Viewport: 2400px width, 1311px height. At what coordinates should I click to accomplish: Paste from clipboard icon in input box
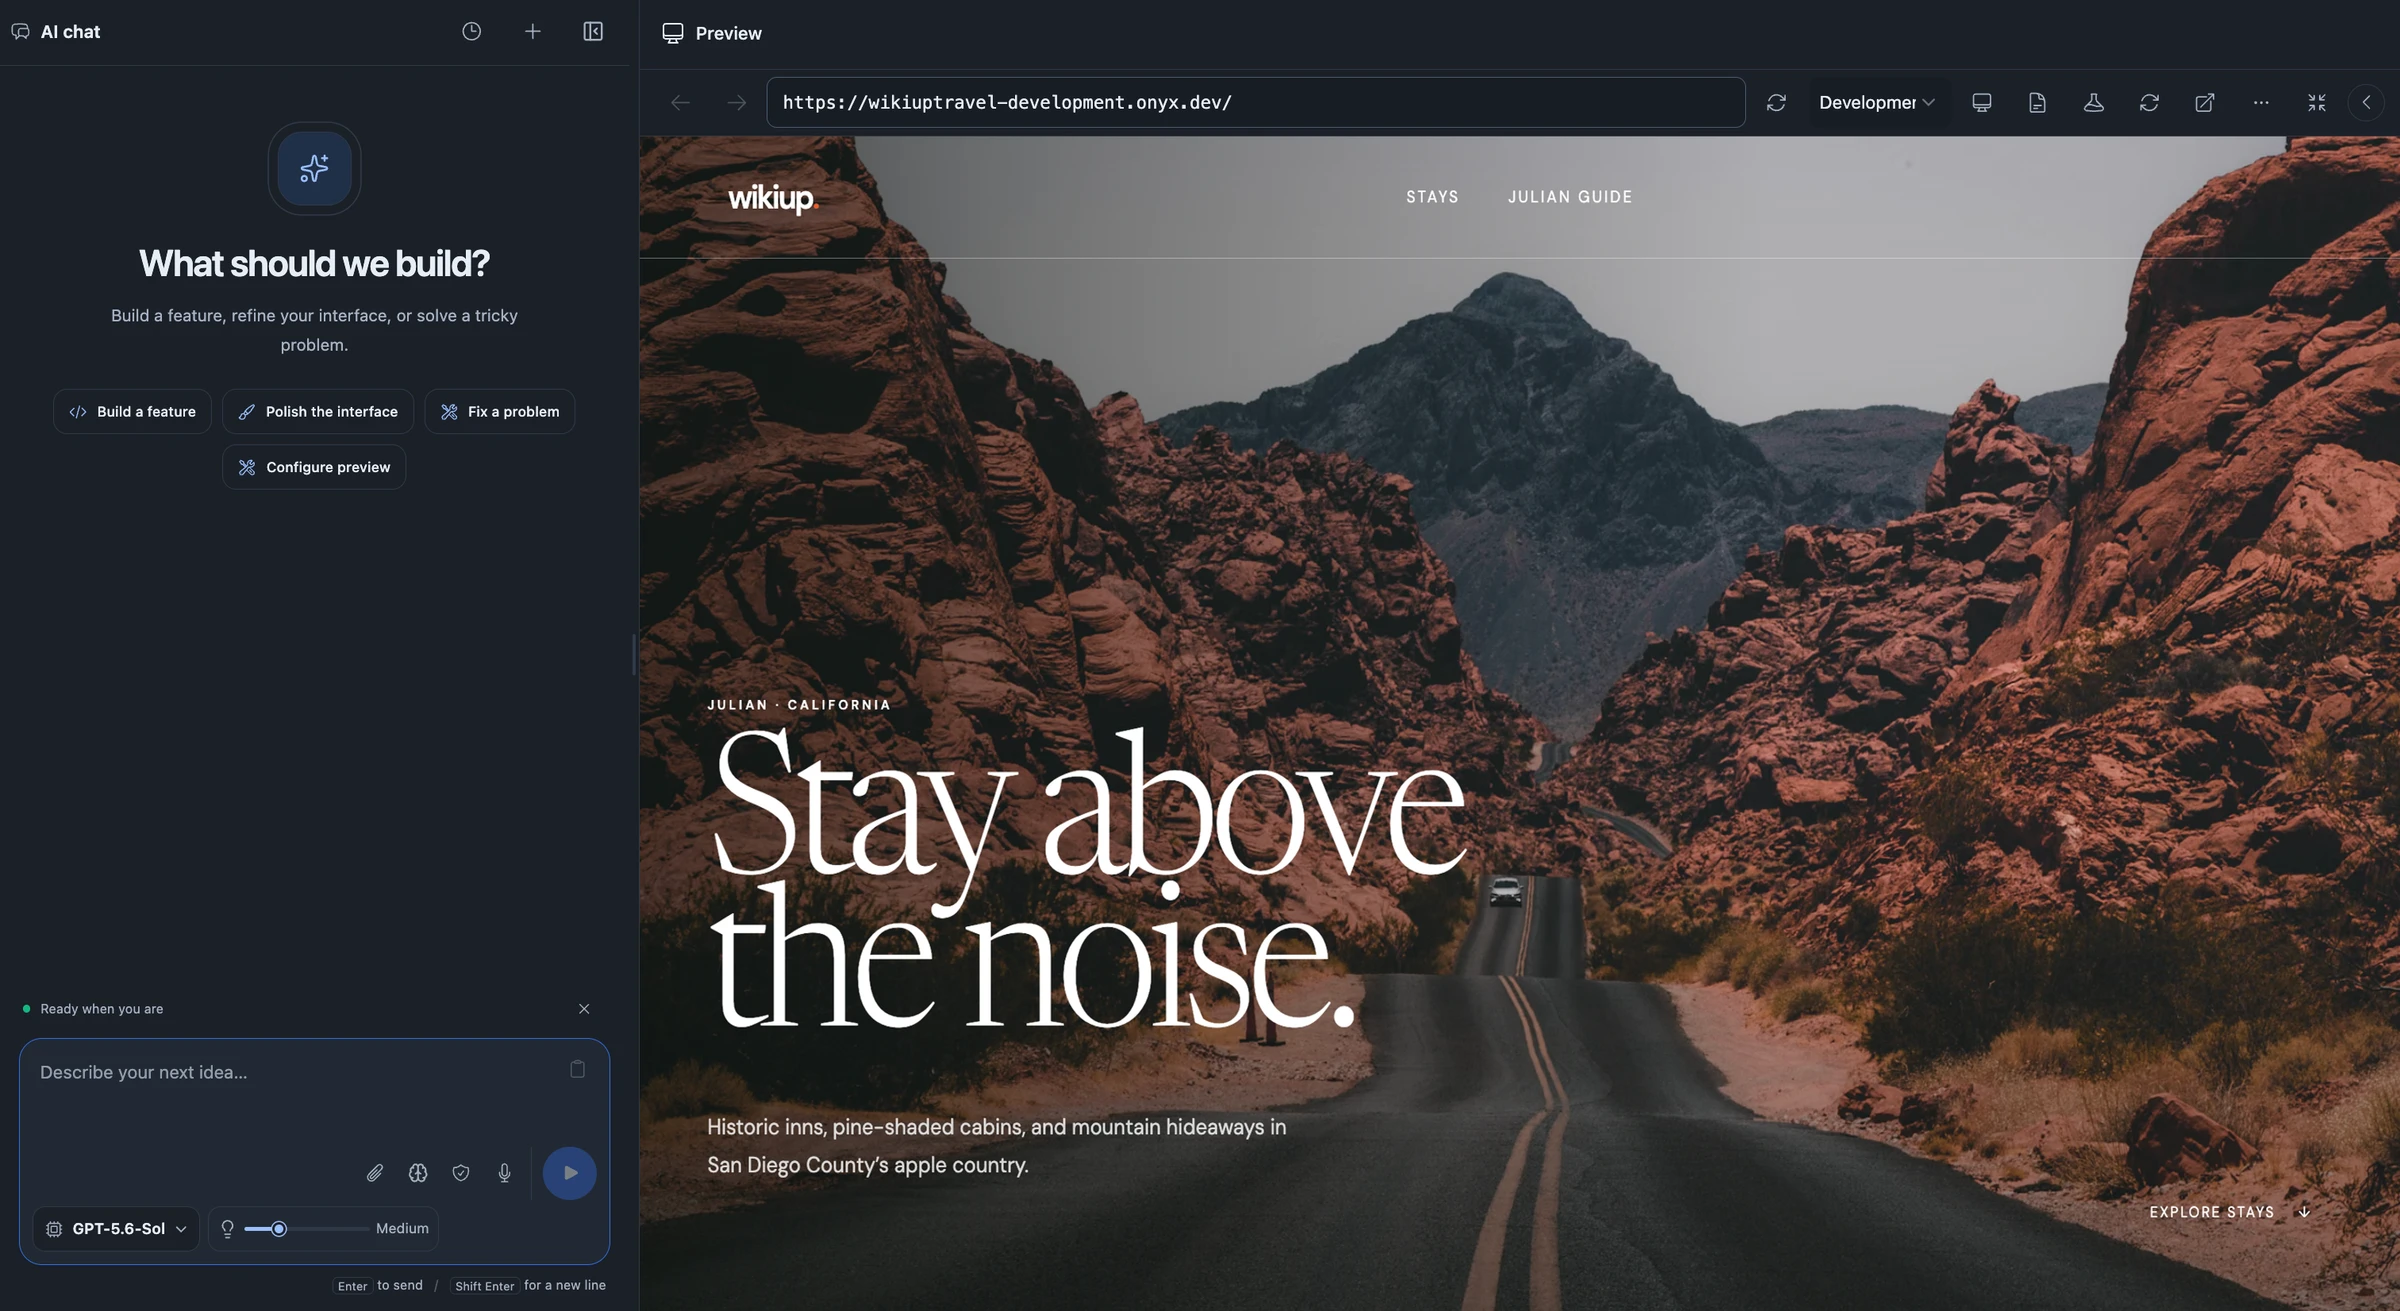click(x=577, y=1069)
